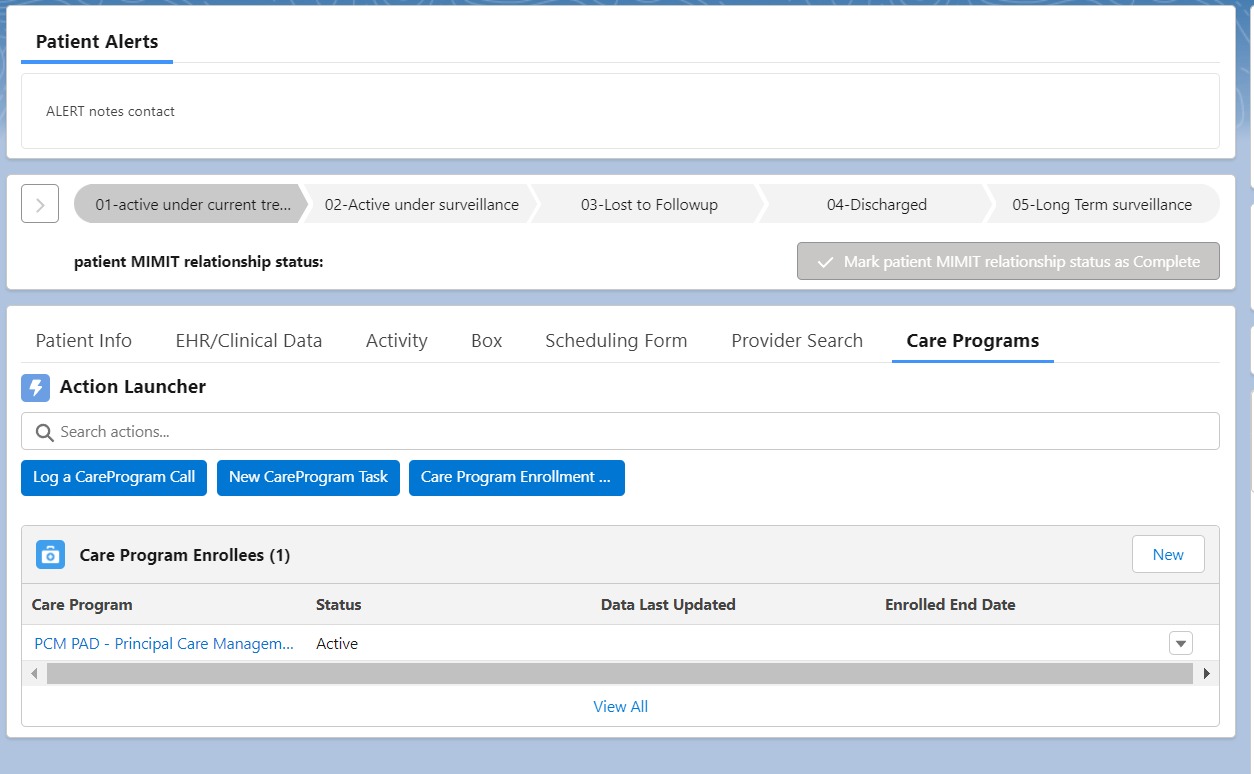Image resolution: width=1254 pixels, height=774 pixels.
Task: Select the 05-Long Term surveillance stage
Action: coord(1101,204)
